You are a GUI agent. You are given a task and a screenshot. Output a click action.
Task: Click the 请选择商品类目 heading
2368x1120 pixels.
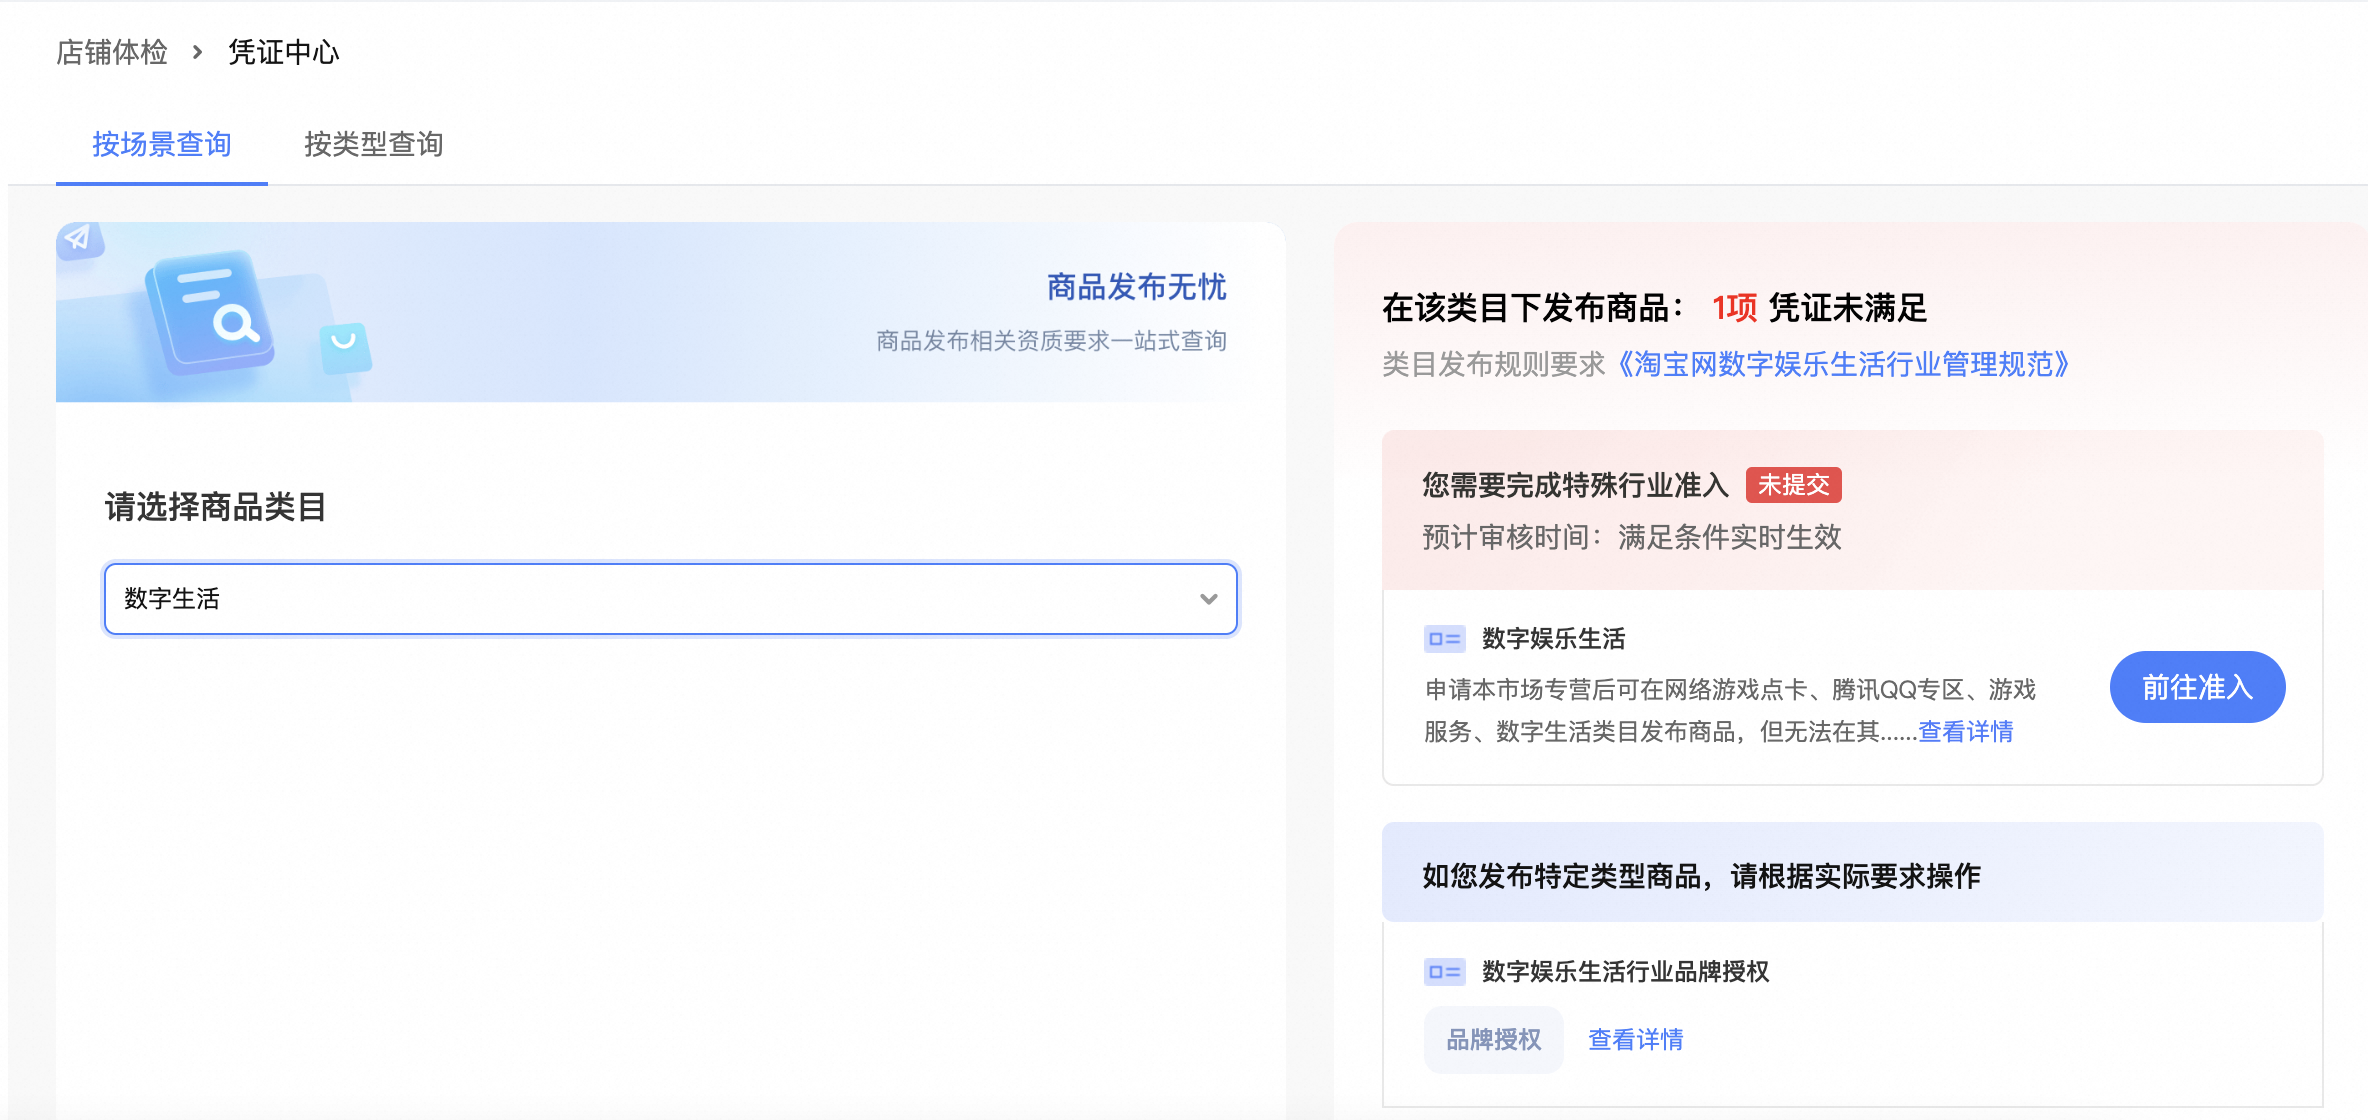point(216,507)
